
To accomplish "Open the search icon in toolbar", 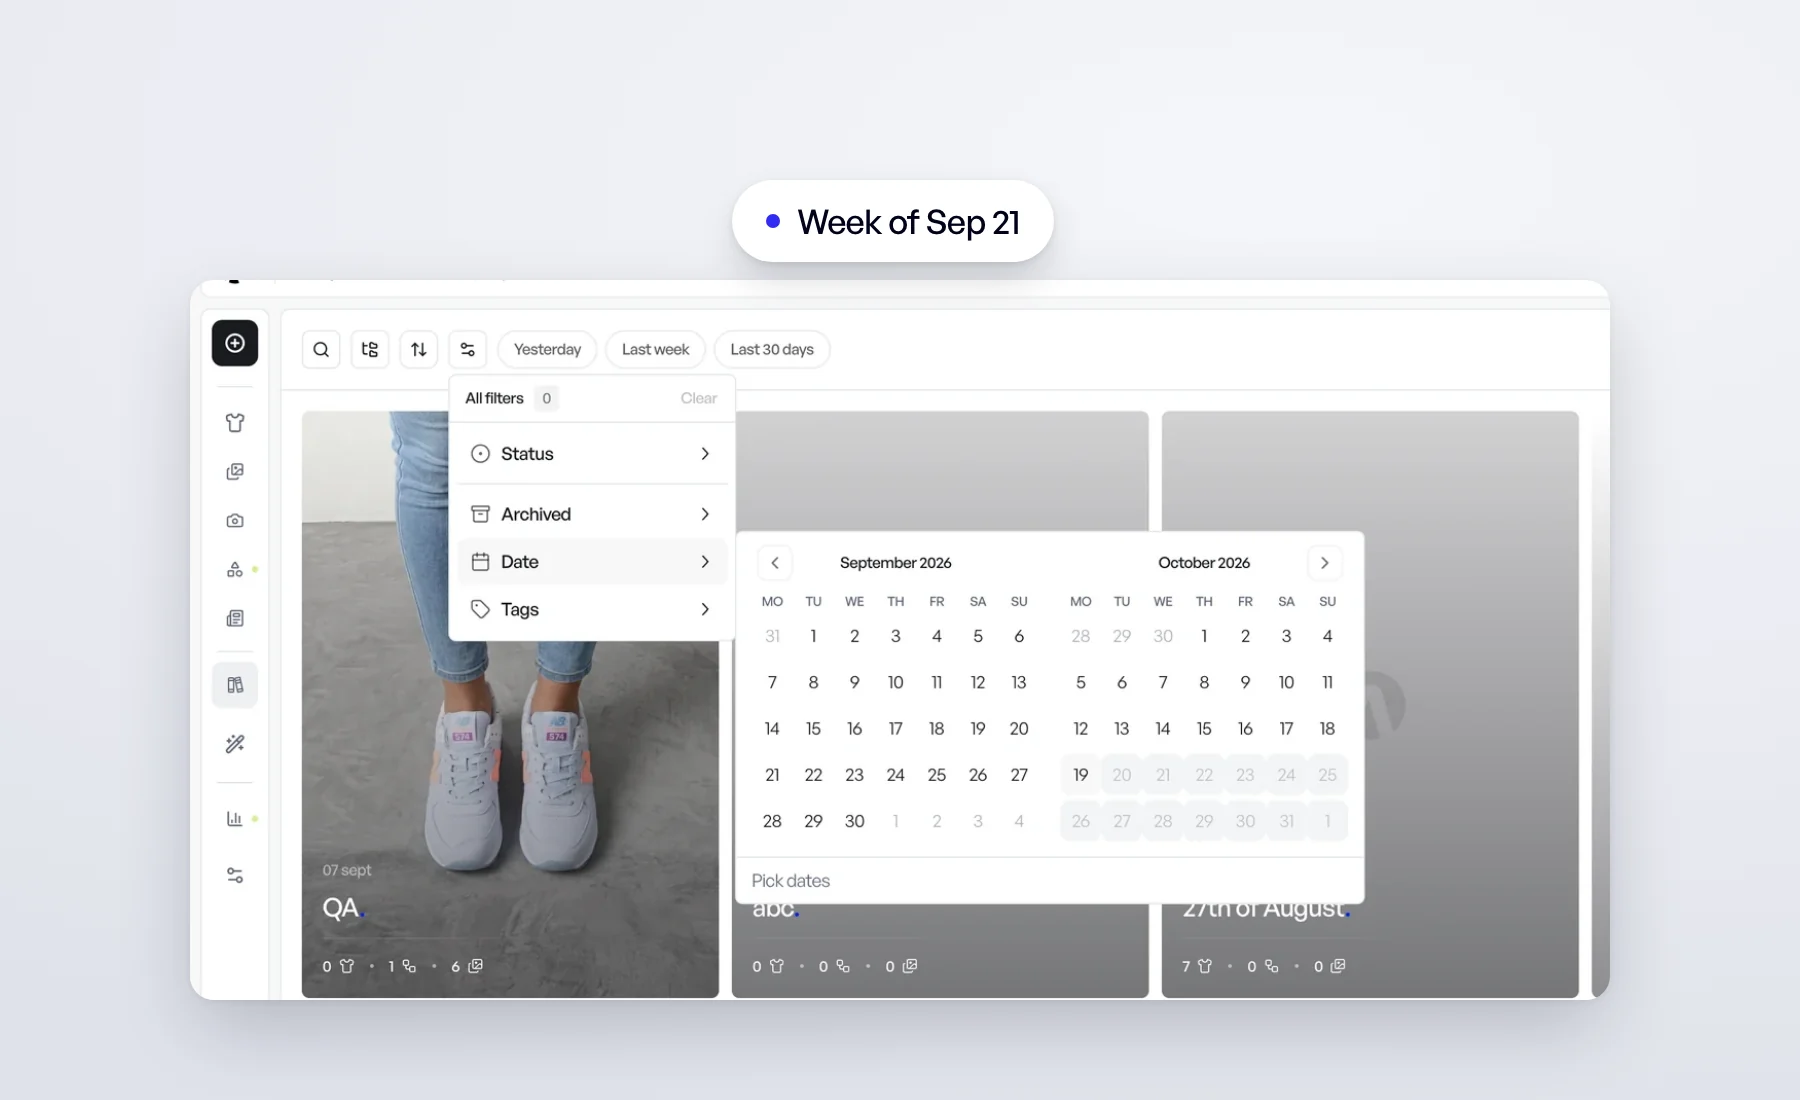I will [321, 349].
